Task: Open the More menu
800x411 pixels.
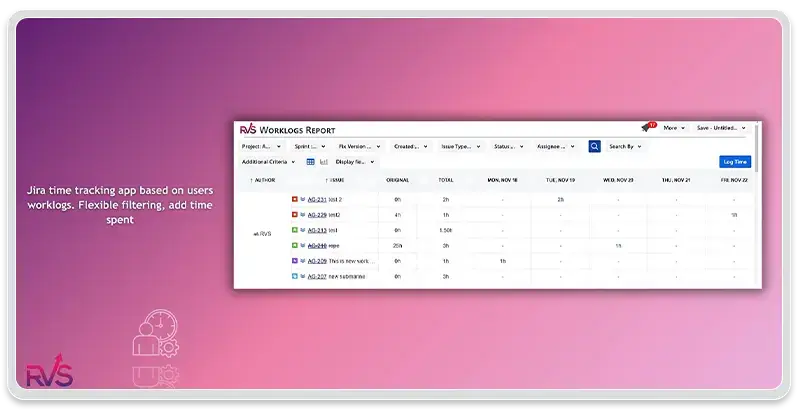Action: pos(674,128)
